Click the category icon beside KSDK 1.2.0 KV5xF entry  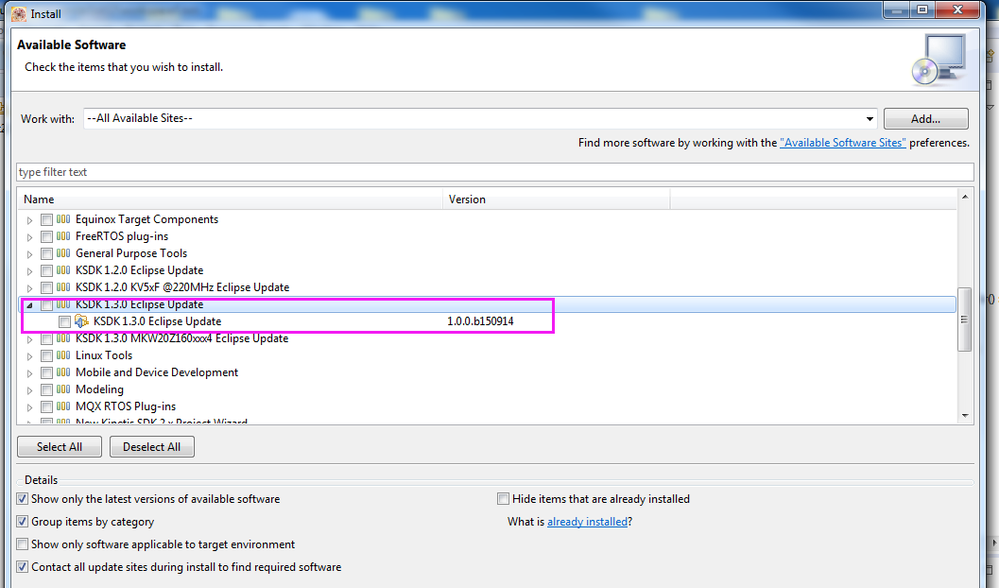click(63, 287)
